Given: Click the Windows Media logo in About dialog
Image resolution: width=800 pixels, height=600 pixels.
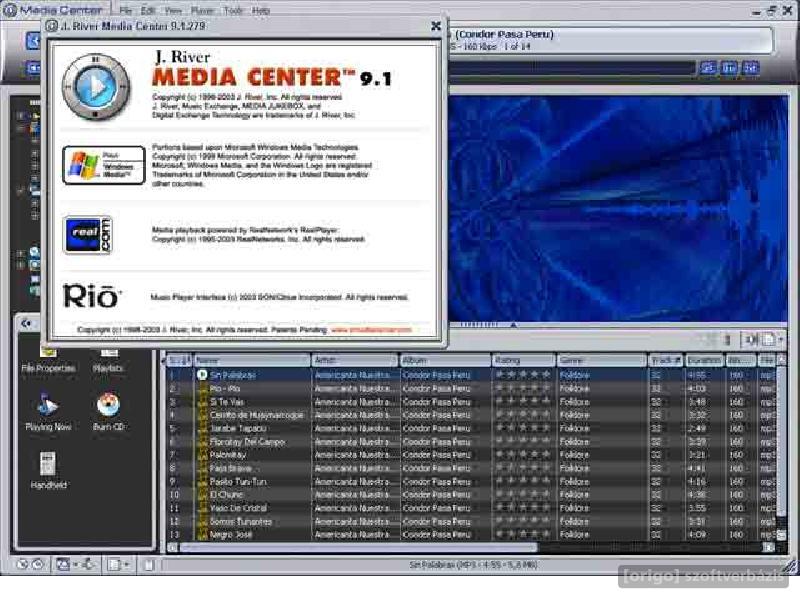Looking at the screenshot, I should pyautogui.click(x=104, y=165).
